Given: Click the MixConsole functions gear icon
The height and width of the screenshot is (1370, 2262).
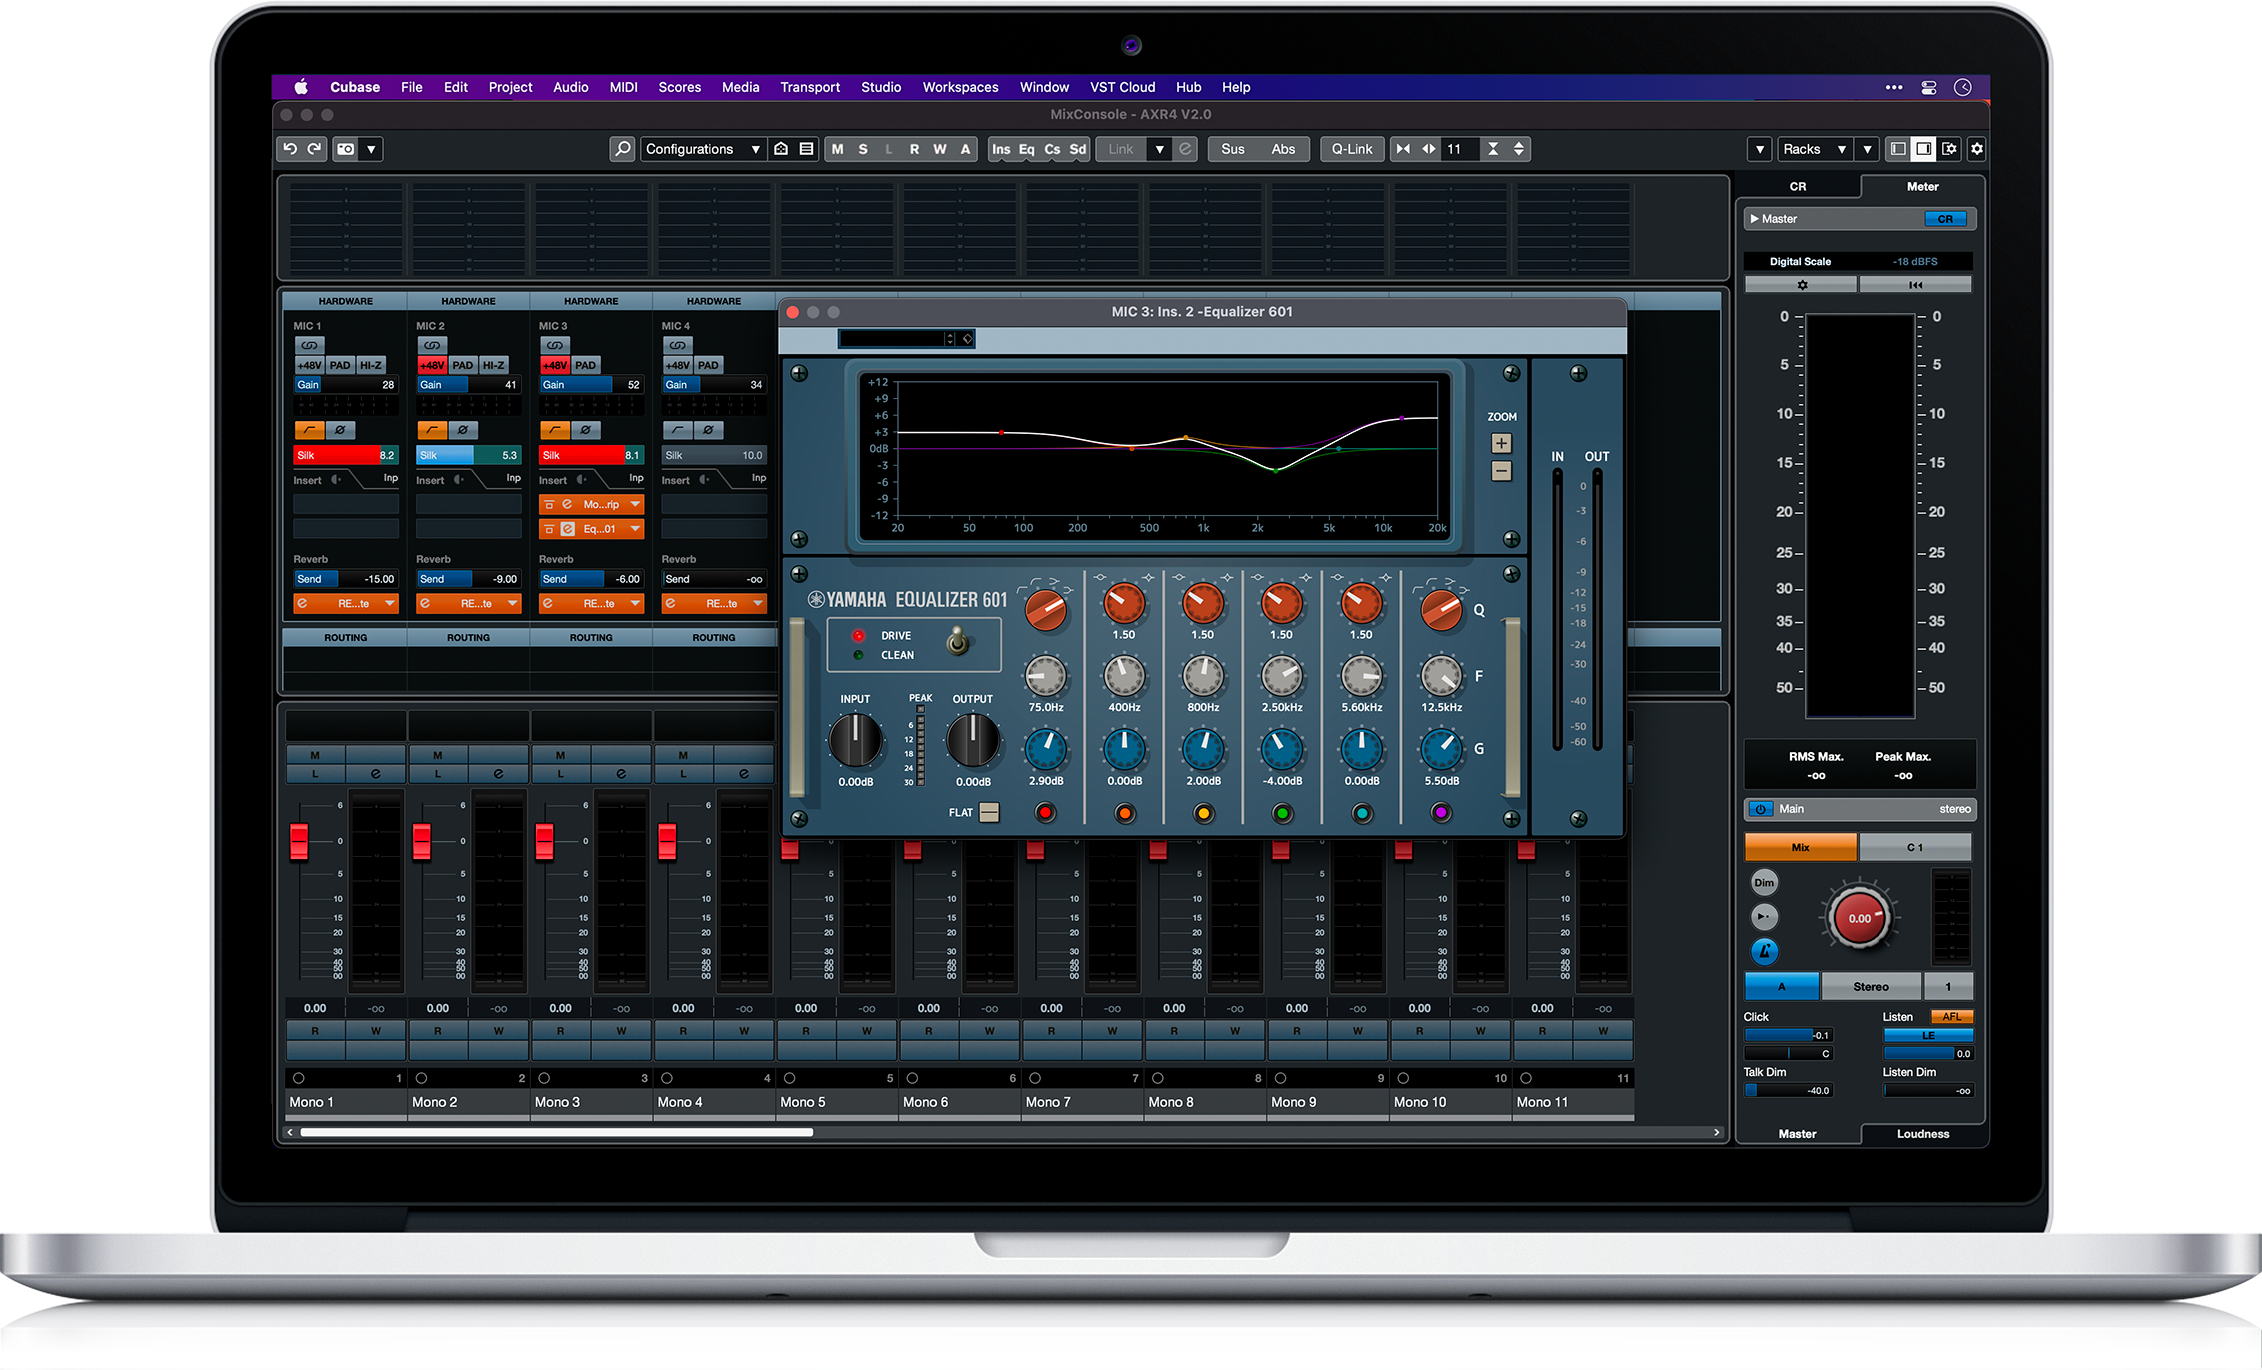Looking at the screenshot, I should [1977, 149].
